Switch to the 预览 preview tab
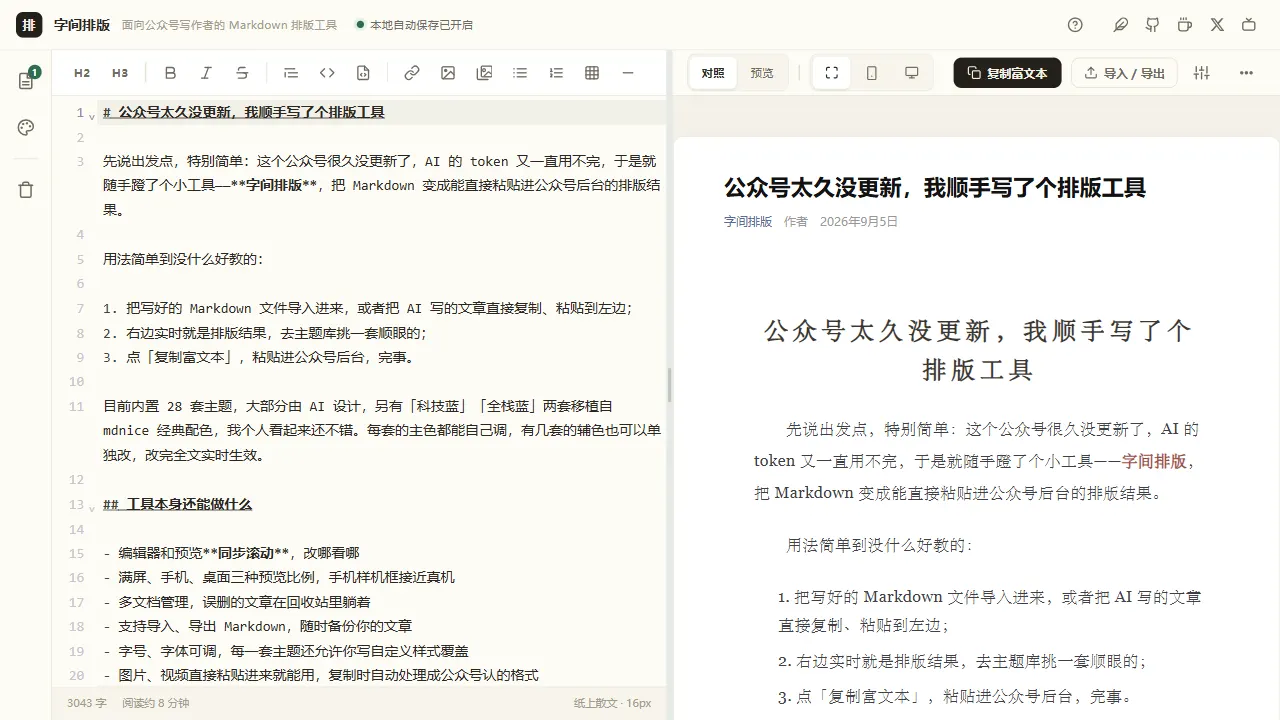Image resolution: width=1280 pixels, height=720 pixels. [x=762, y=73]
